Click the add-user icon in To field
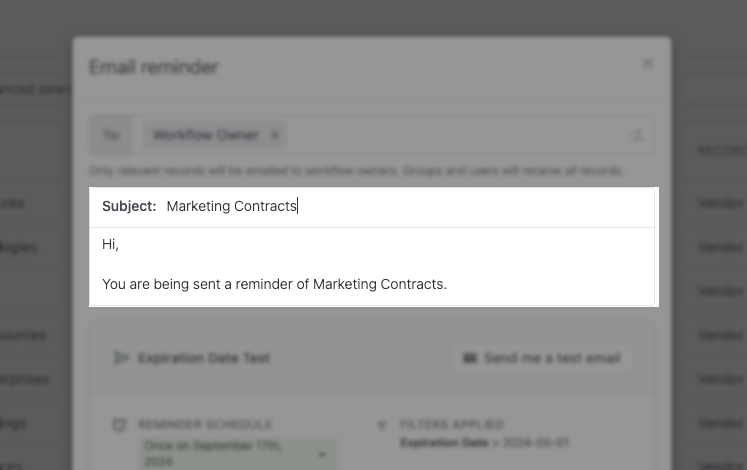 tap(637, 135)
